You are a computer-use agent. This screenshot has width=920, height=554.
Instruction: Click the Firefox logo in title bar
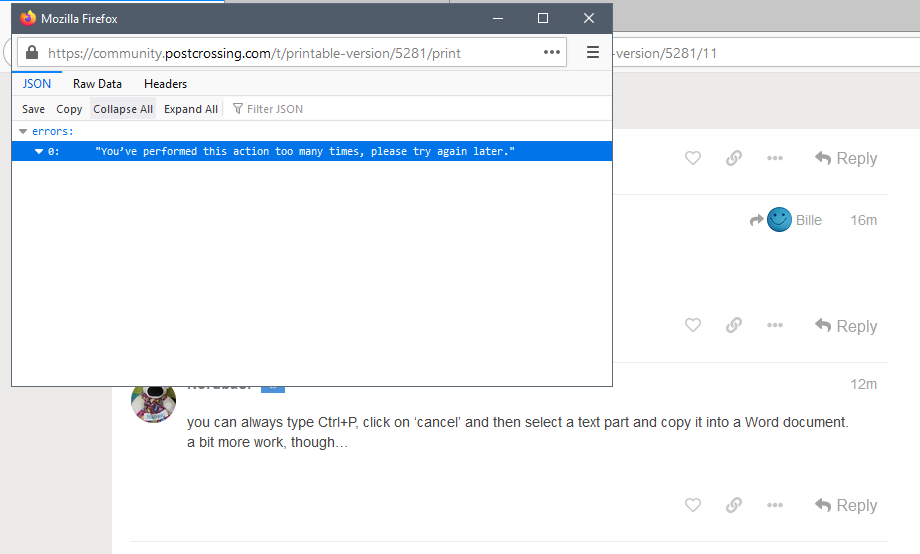click(28, 18)
